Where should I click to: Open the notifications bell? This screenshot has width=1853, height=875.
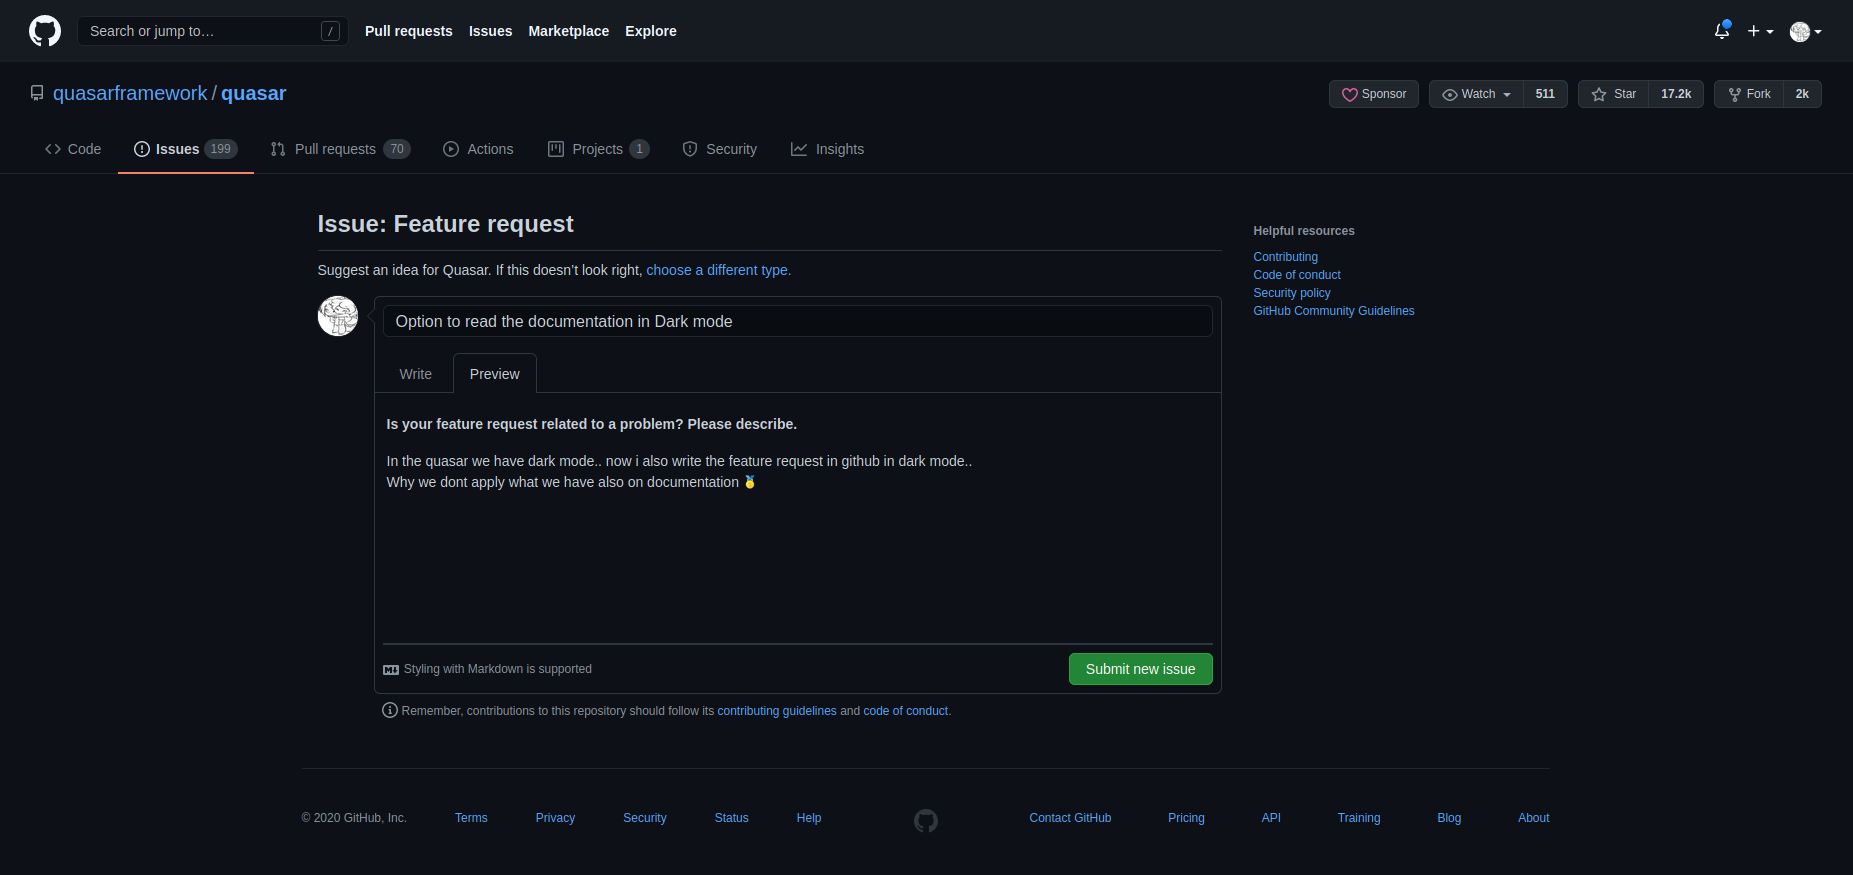coord(1722,31)
